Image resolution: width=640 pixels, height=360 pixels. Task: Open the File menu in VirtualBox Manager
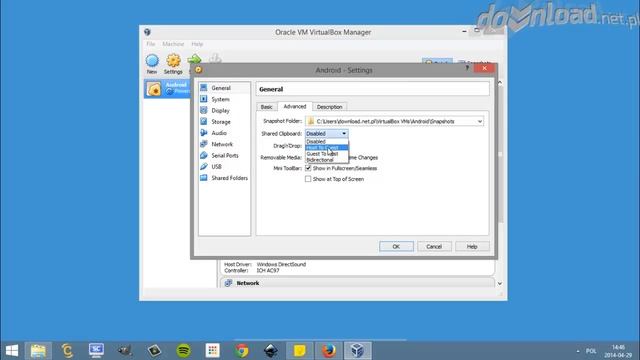pyautogui.click(x=151, y=44)
